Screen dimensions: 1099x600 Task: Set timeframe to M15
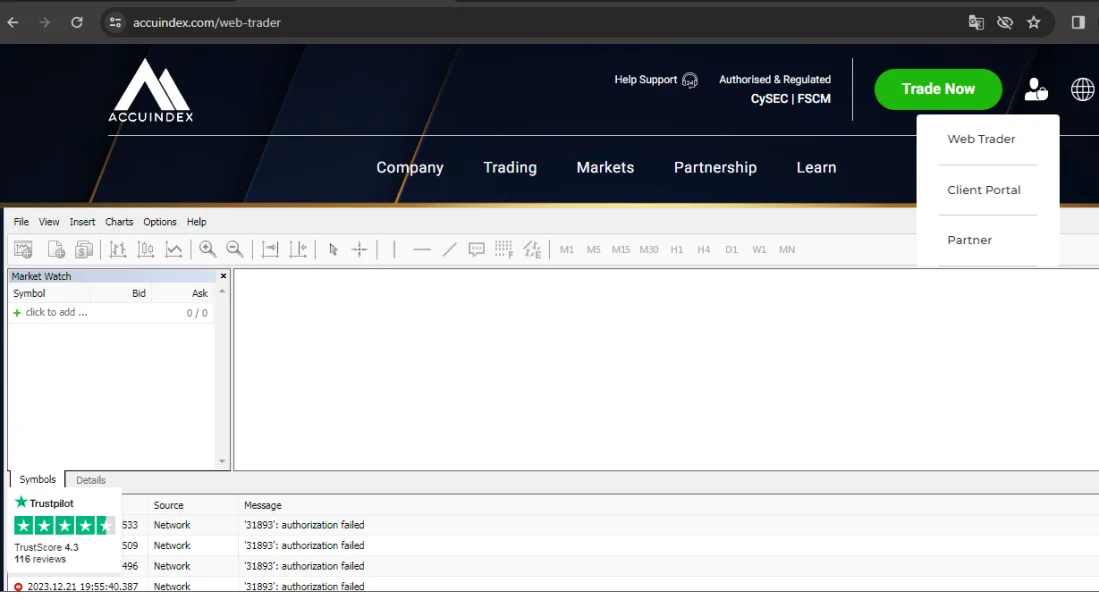(x=621, y=250)
